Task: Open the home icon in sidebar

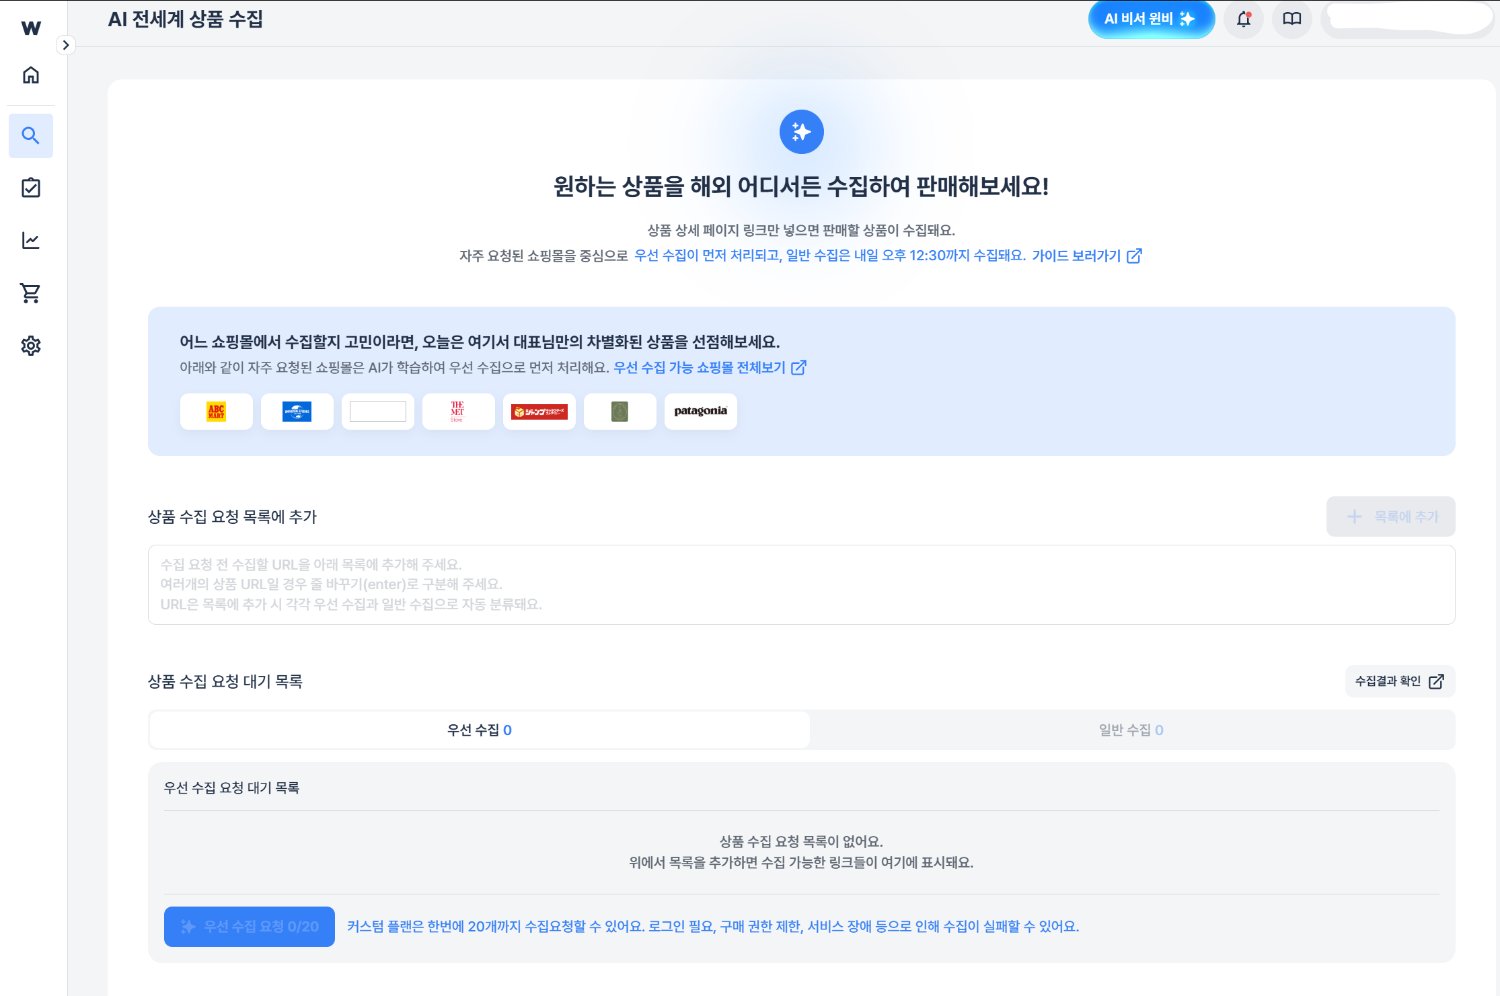Action: (x=31, y=75)
